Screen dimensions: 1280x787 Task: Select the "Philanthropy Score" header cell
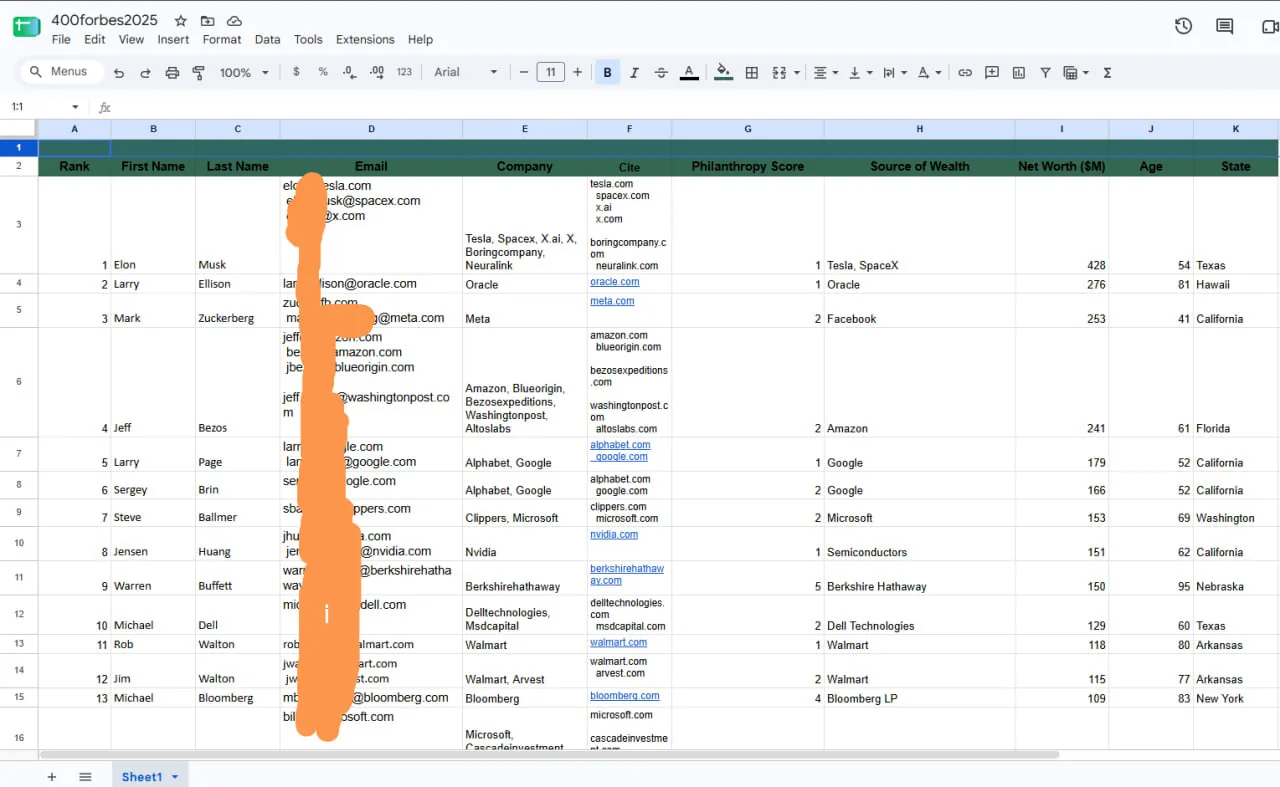click(748, 166)
